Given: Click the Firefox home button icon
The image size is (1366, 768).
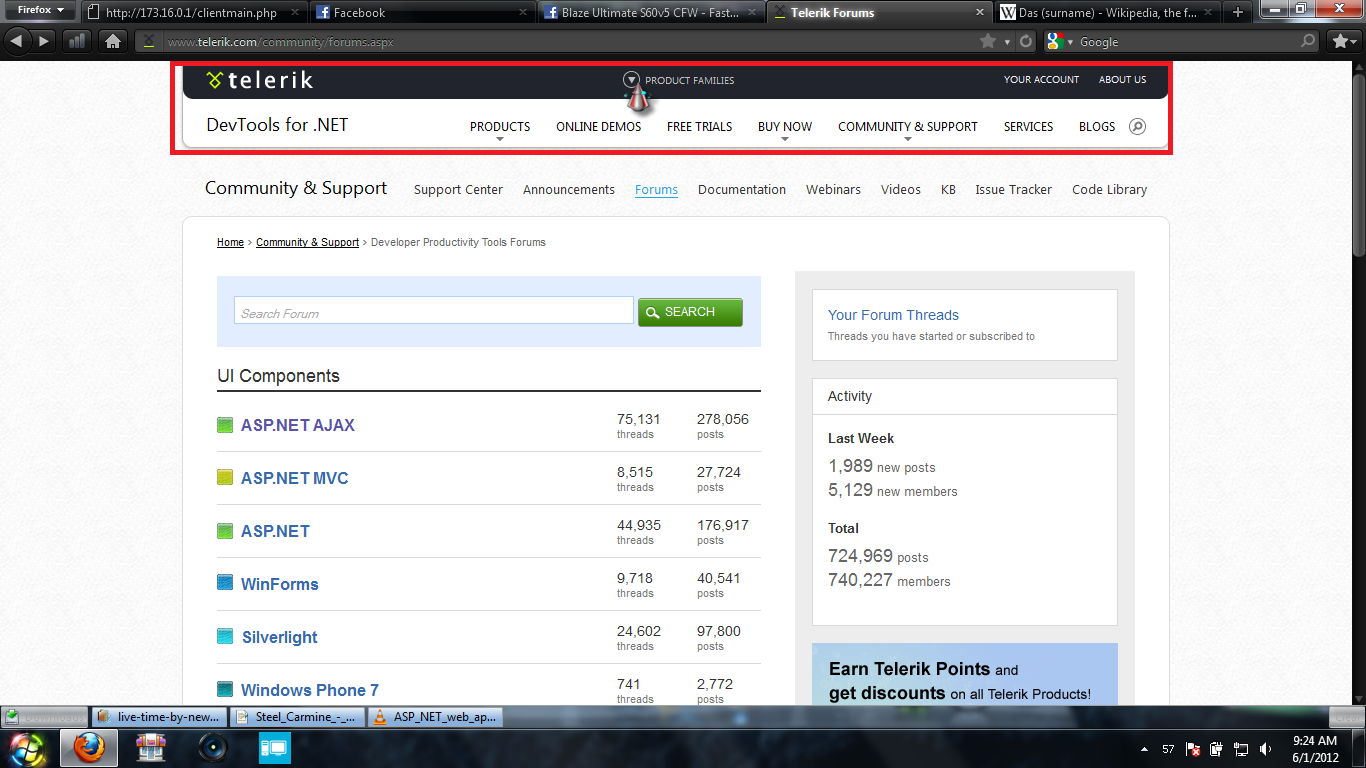Looking at the screenshot, I should coord(113,41).
